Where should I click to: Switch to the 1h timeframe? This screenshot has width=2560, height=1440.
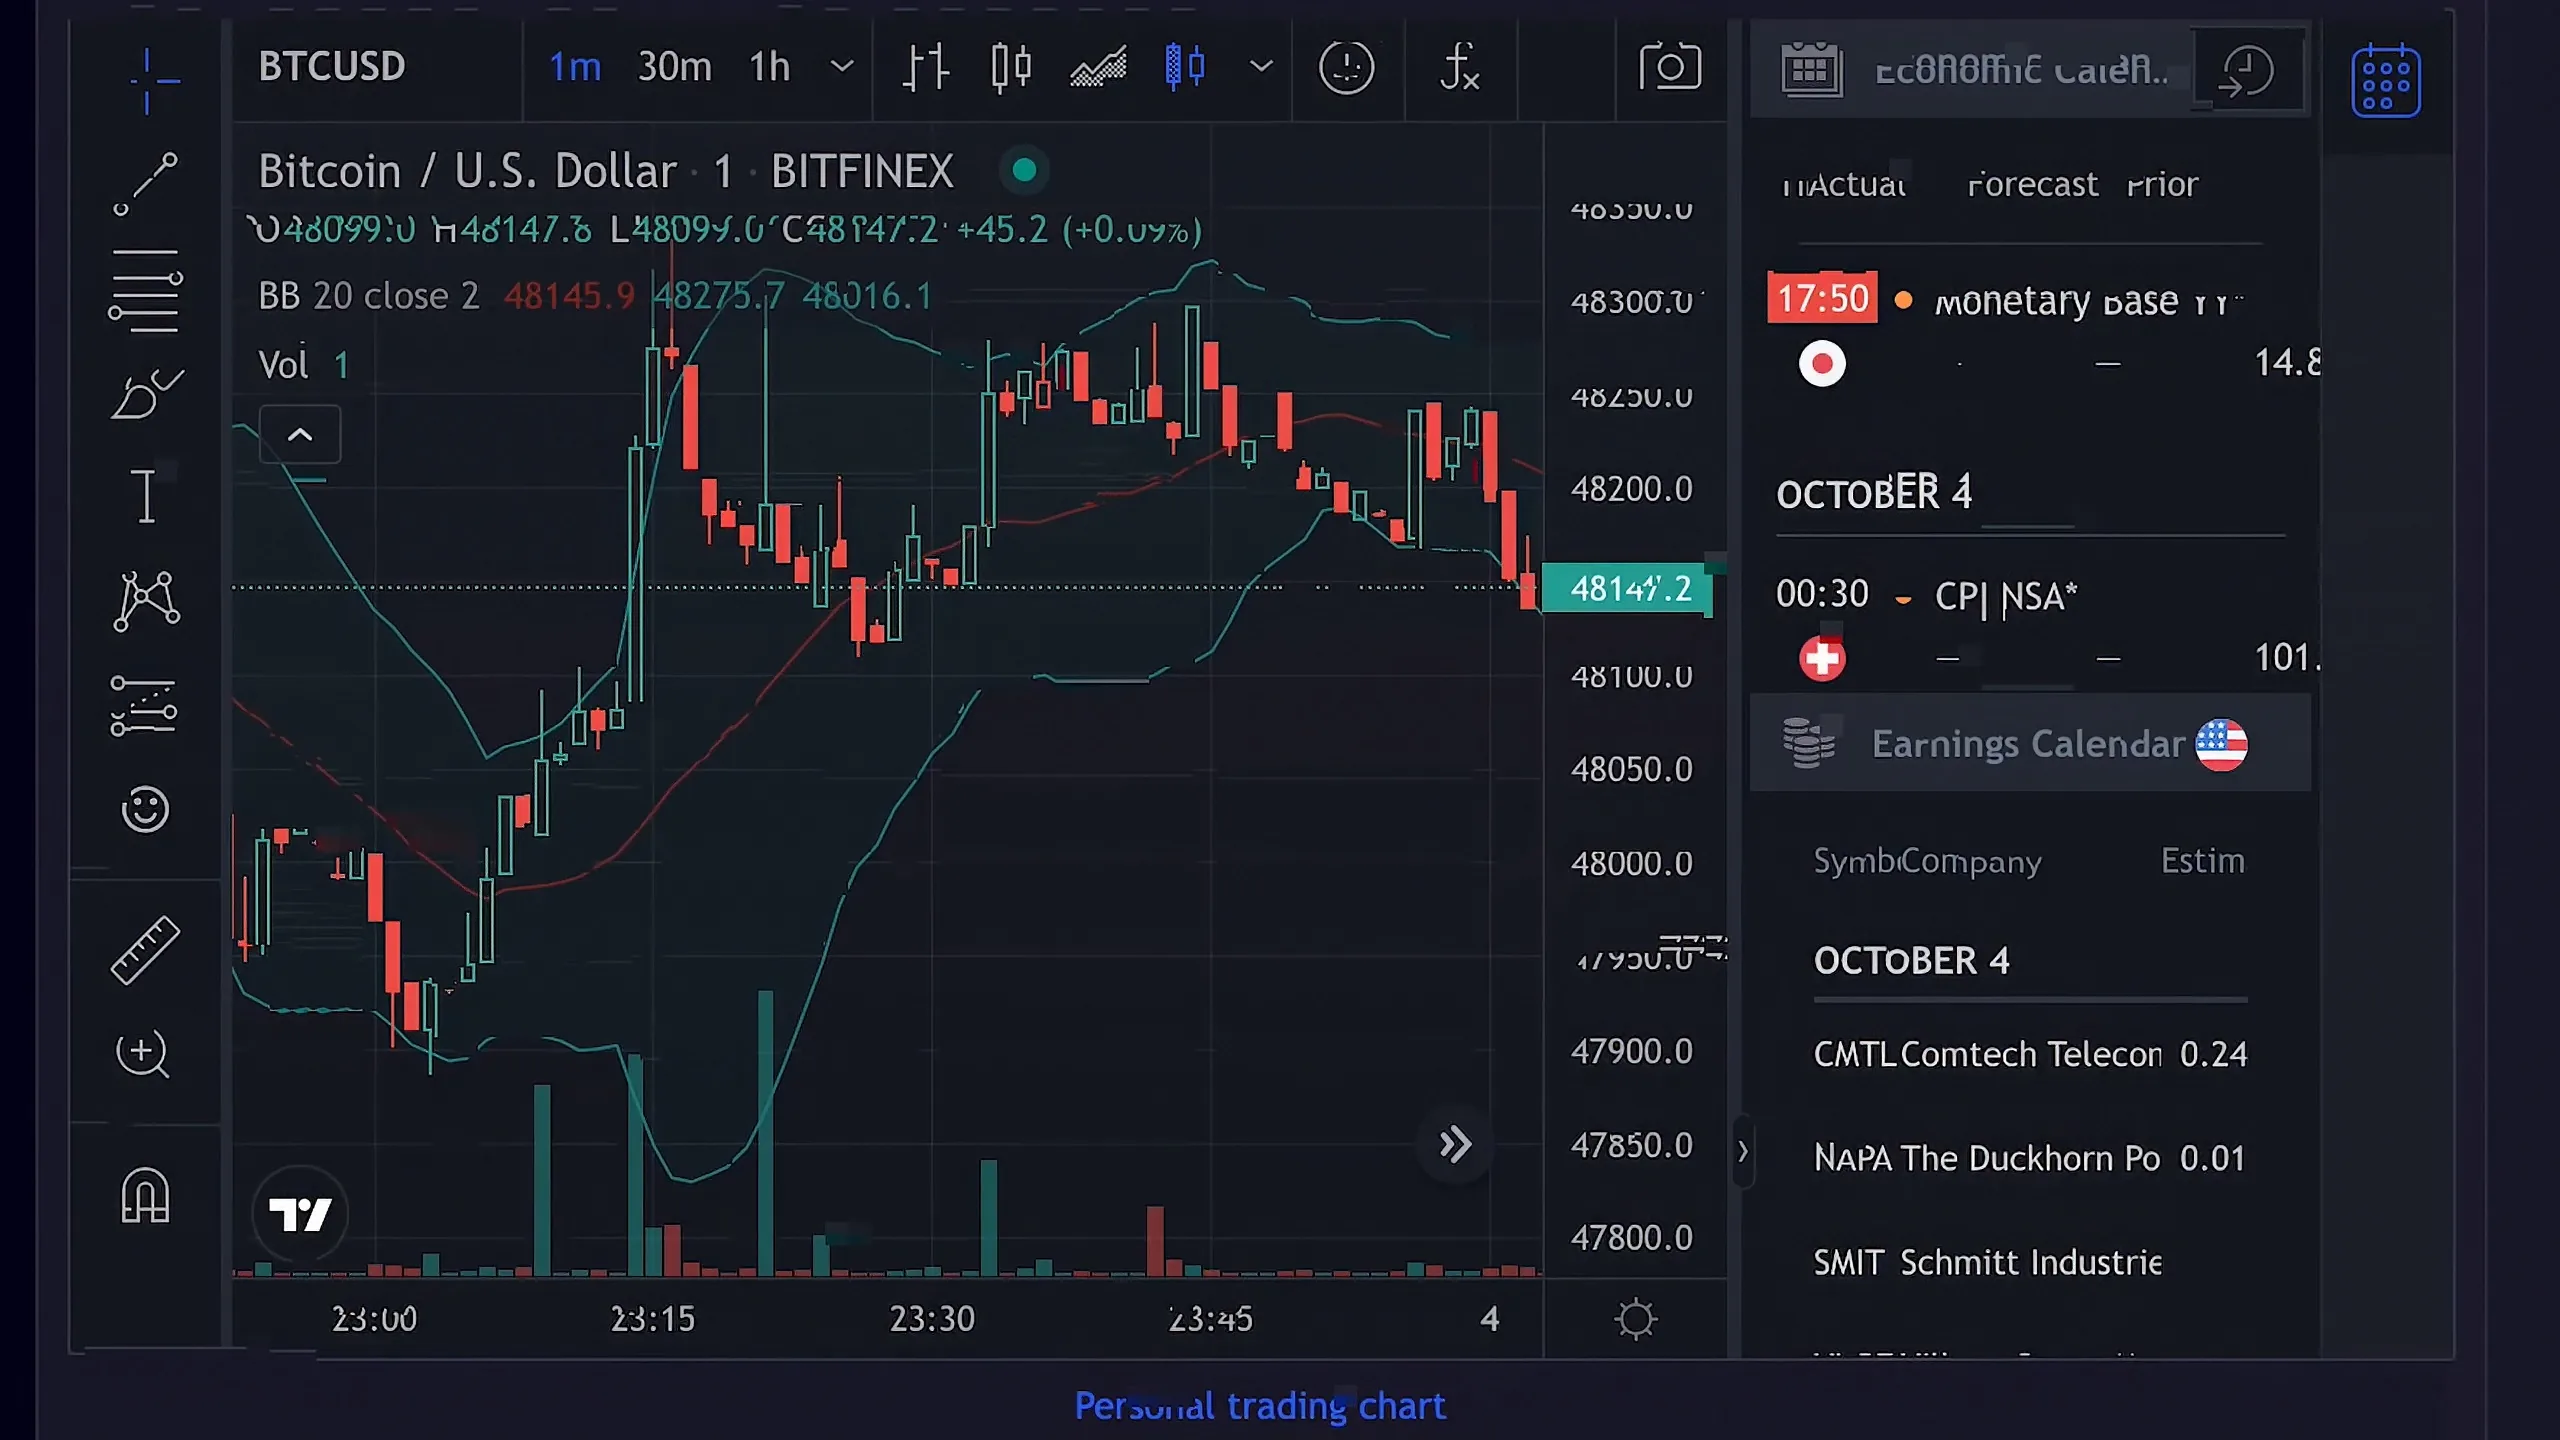point(770,67)
